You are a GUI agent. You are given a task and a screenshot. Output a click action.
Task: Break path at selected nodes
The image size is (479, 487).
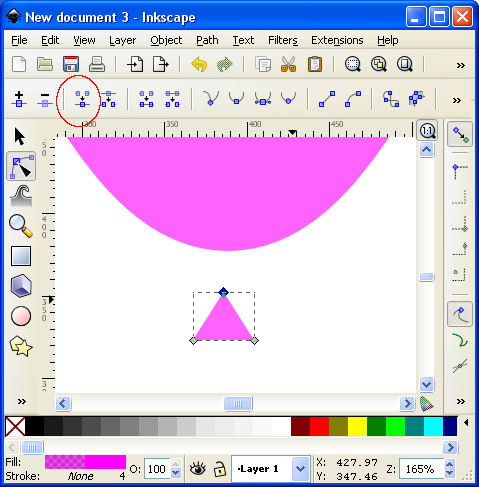tap(108, 99)
